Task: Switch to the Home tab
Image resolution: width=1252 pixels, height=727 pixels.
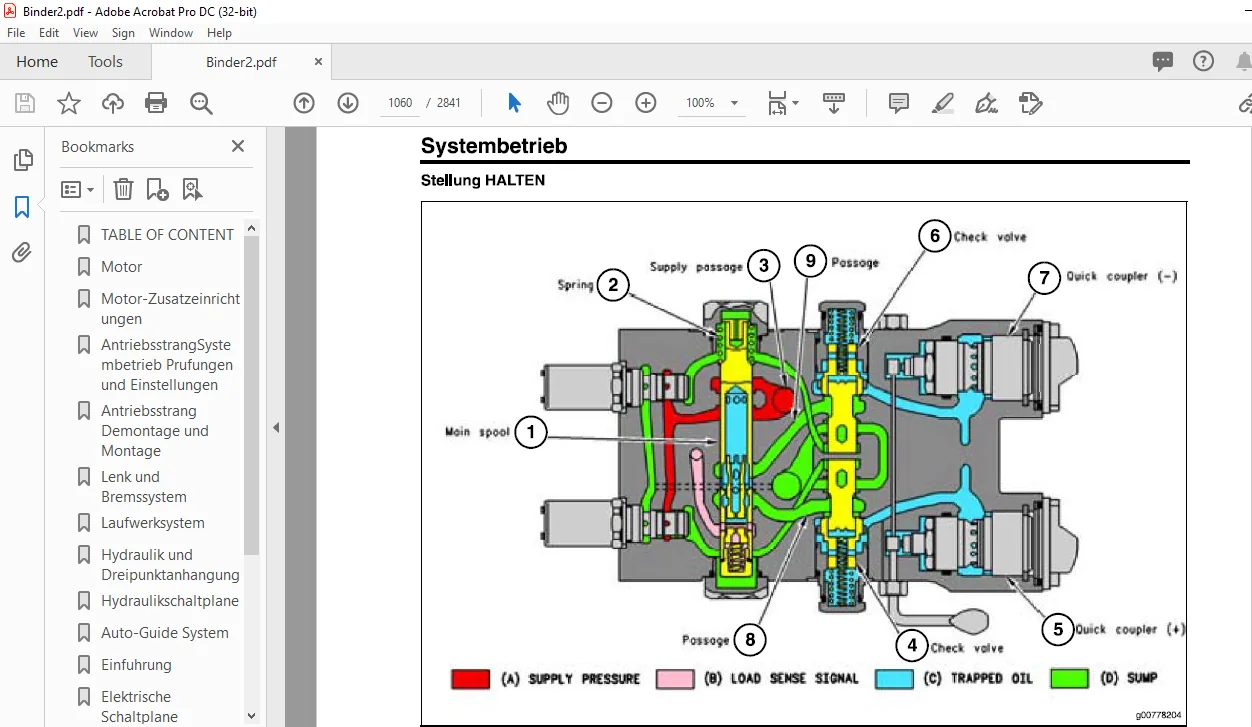Action: coord(37,61)
